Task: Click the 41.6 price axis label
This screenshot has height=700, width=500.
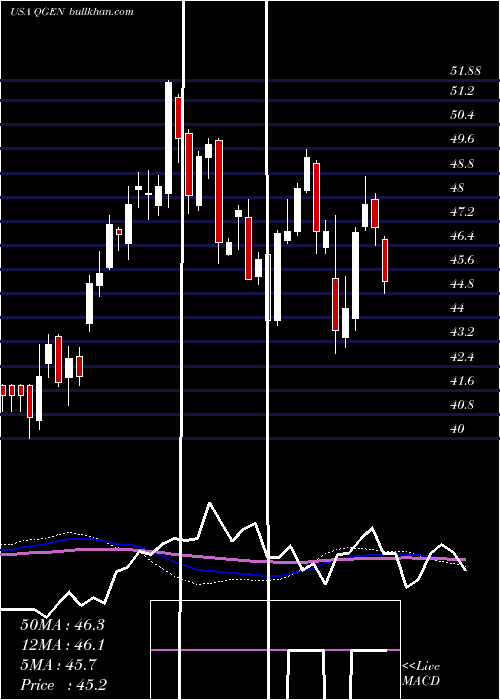Action: pyautogui.click(x=462, y=381)
